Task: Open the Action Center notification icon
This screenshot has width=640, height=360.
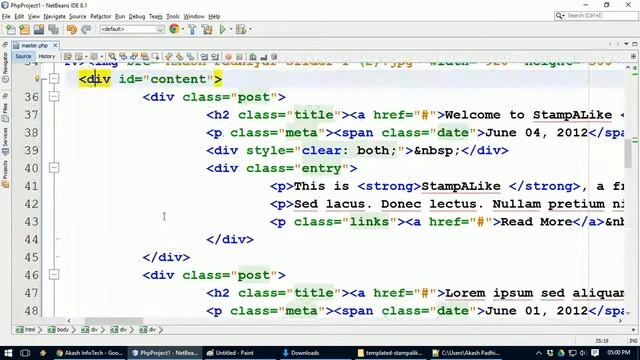Action: (595, 353)
